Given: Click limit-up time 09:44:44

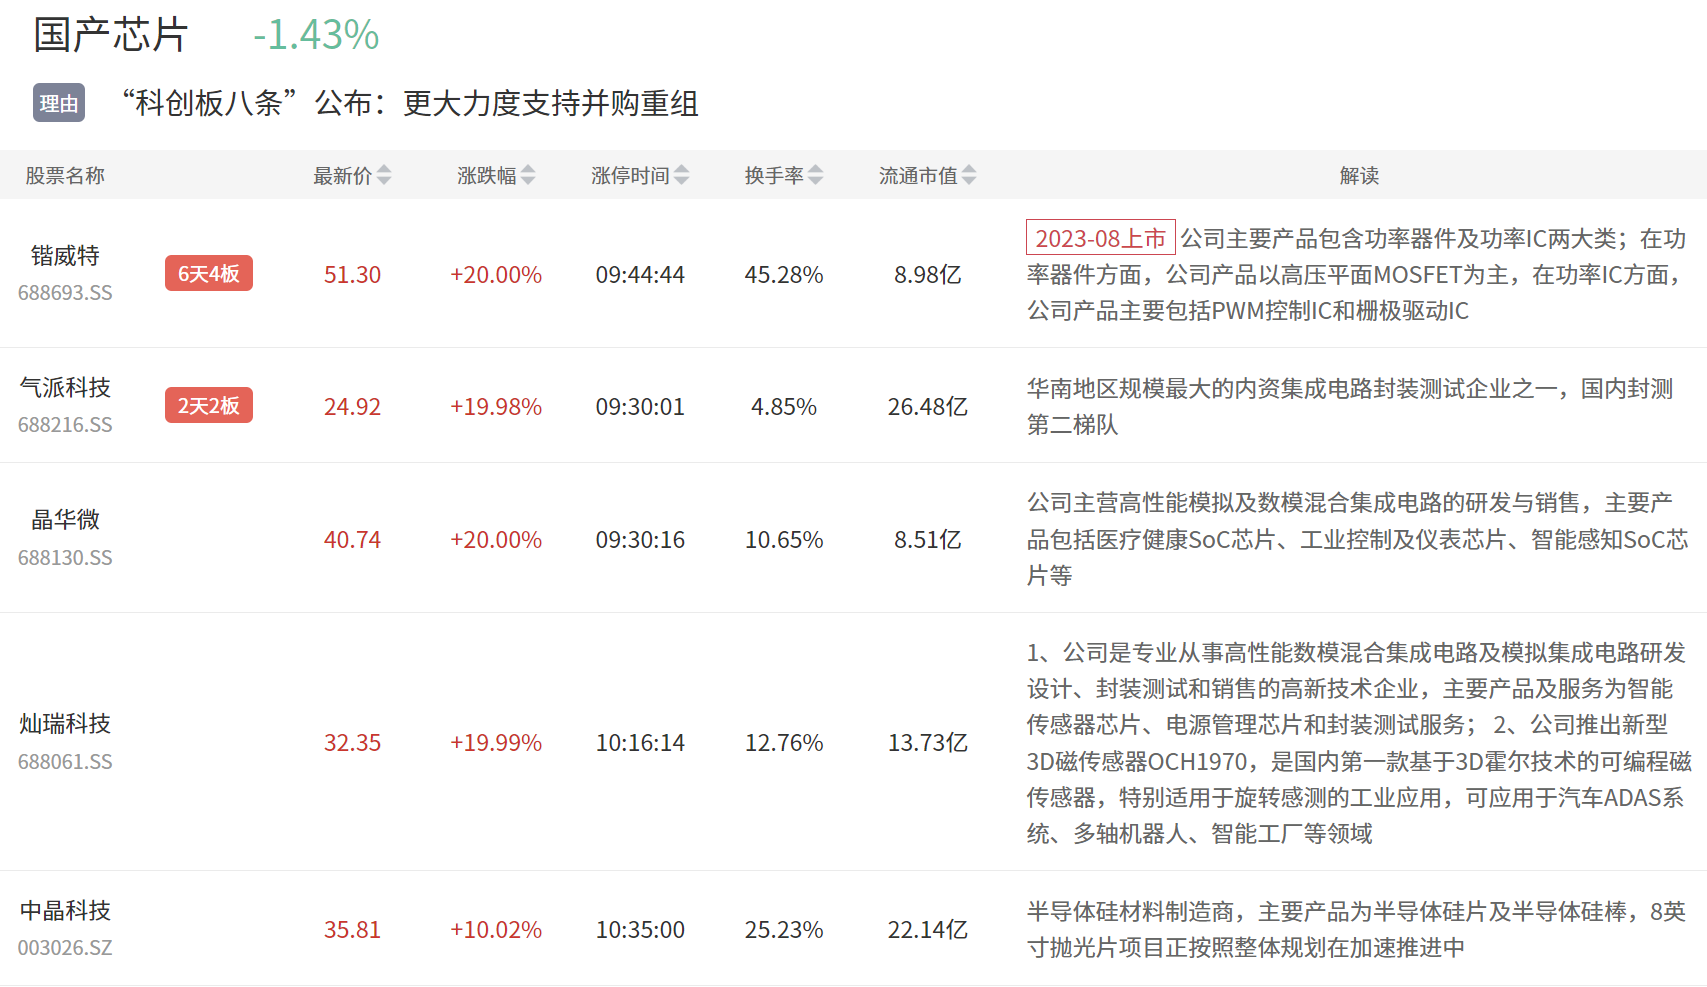Looking at the screenshot, I should (x=640, y=275).
